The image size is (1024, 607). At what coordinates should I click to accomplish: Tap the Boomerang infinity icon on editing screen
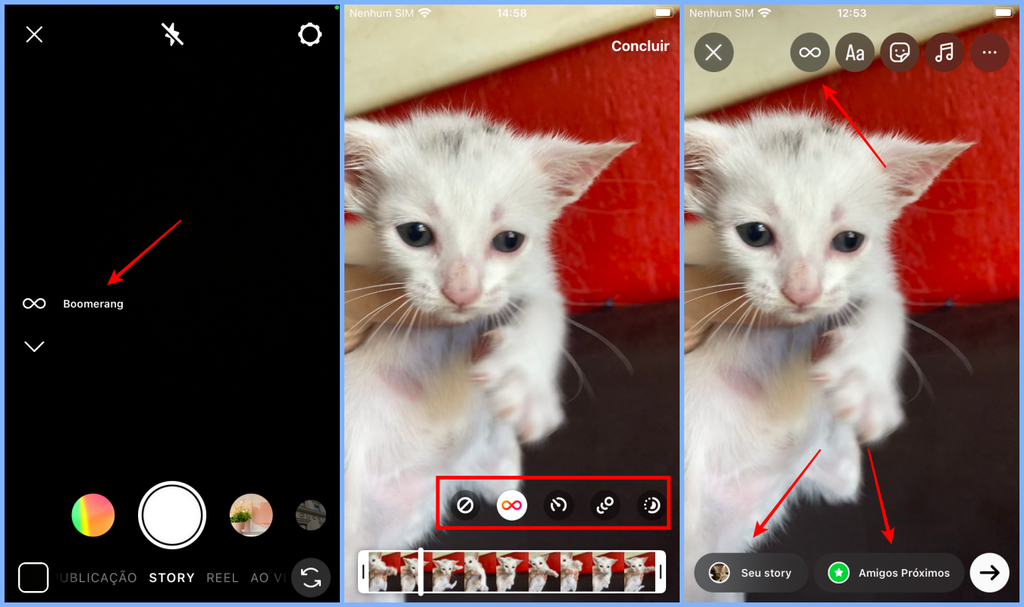[809, 52]
